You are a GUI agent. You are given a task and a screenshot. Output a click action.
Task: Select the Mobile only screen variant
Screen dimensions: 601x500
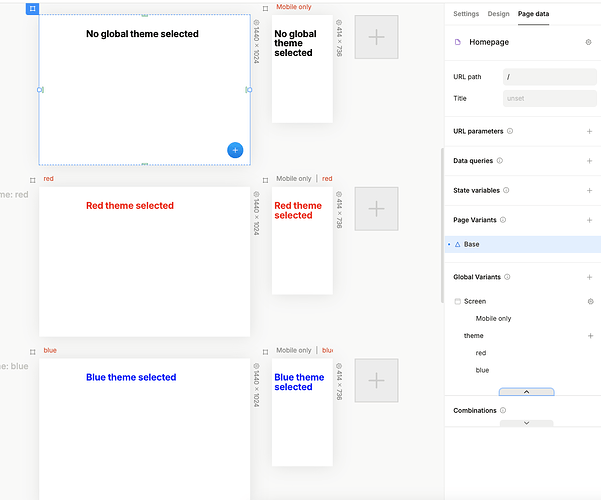tap(493, 318)
